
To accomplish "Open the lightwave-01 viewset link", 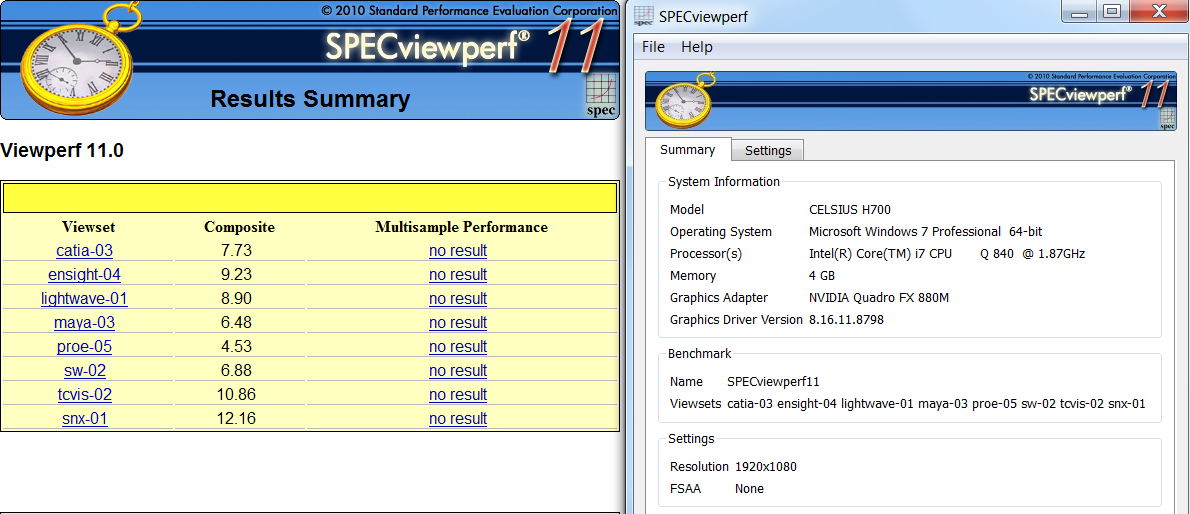I will pyautogui.click(x=84, y=298).
